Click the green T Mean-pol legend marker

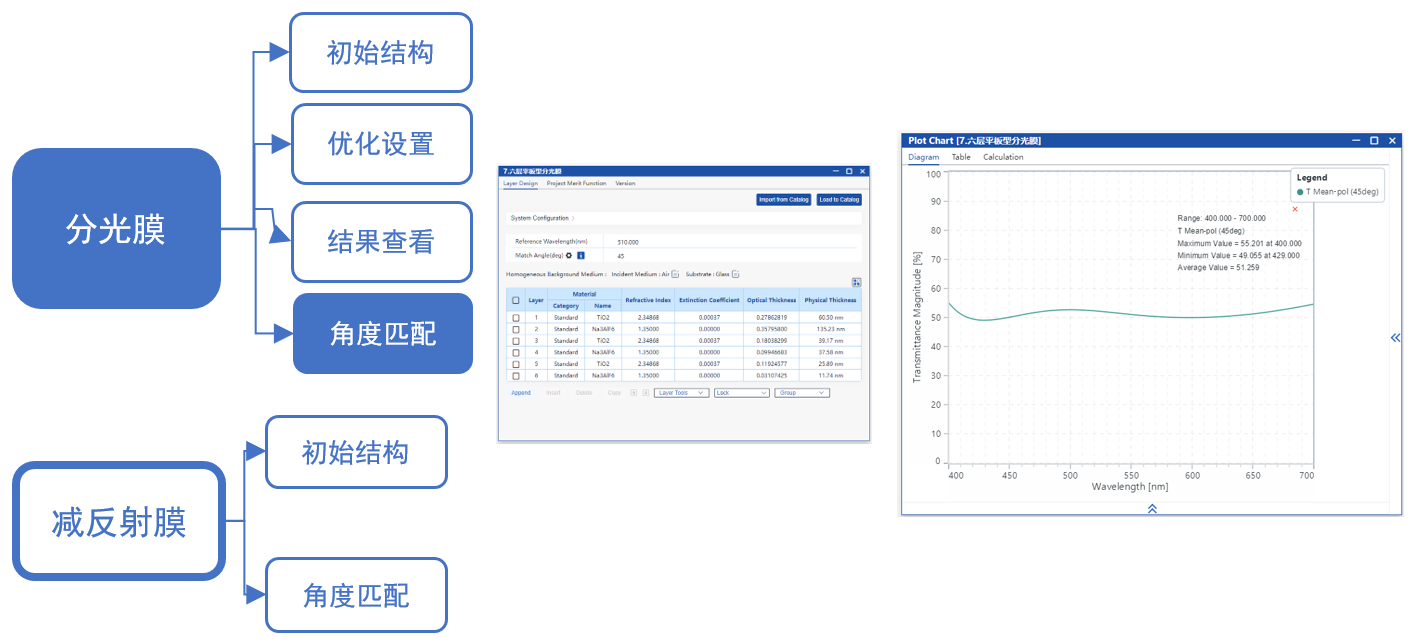(x=1300, y=191)
